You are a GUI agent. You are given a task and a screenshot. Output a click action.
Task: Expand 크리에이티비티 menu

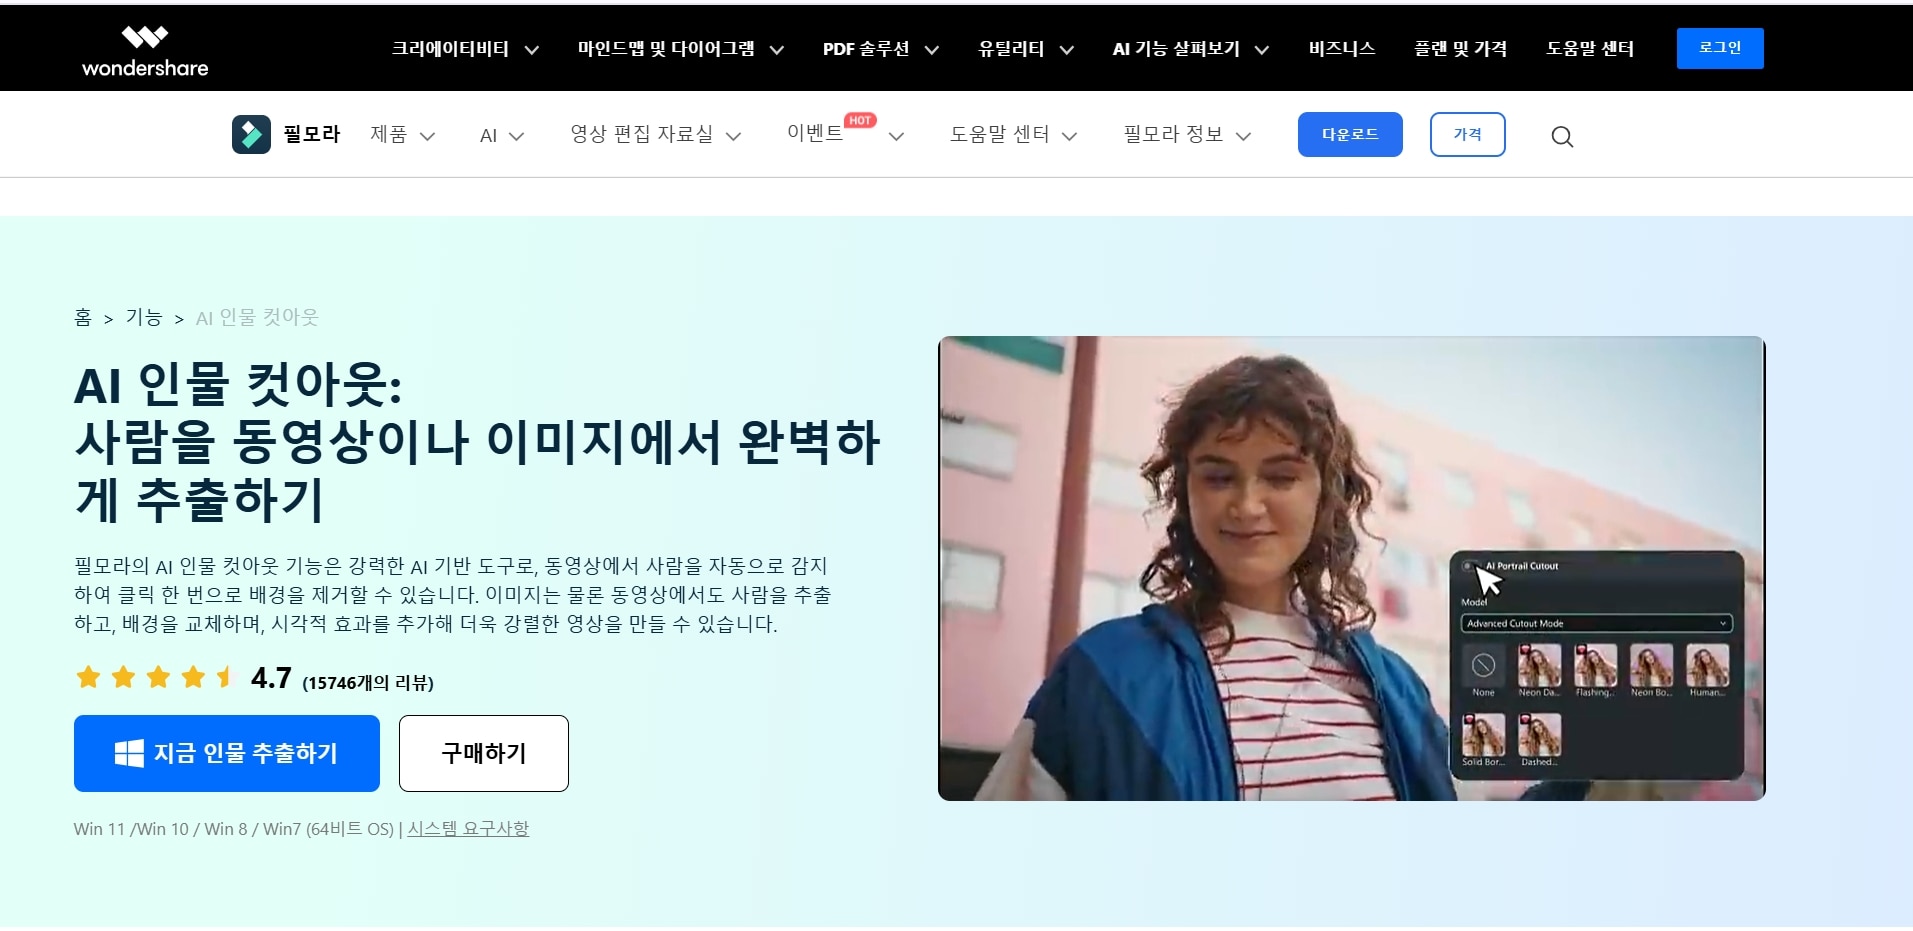(465, 49)
